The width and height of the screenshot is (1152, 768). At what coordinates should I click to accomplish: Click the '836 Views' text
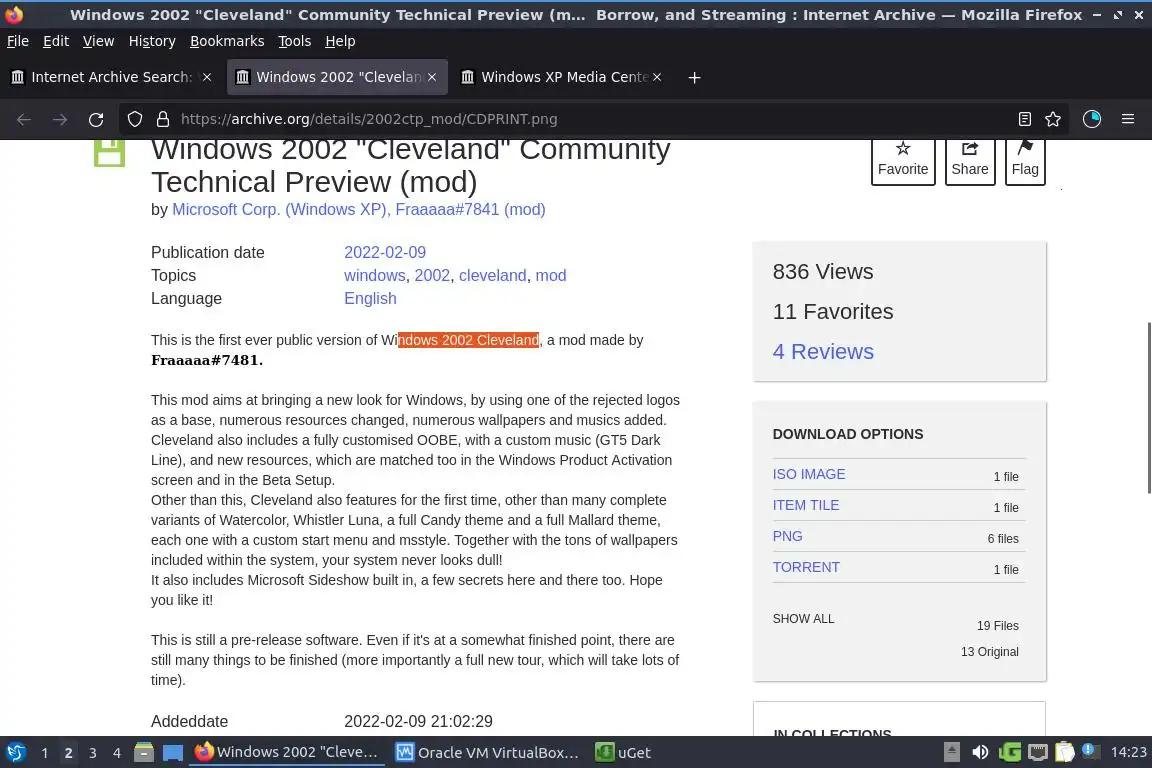pos(823,272)
